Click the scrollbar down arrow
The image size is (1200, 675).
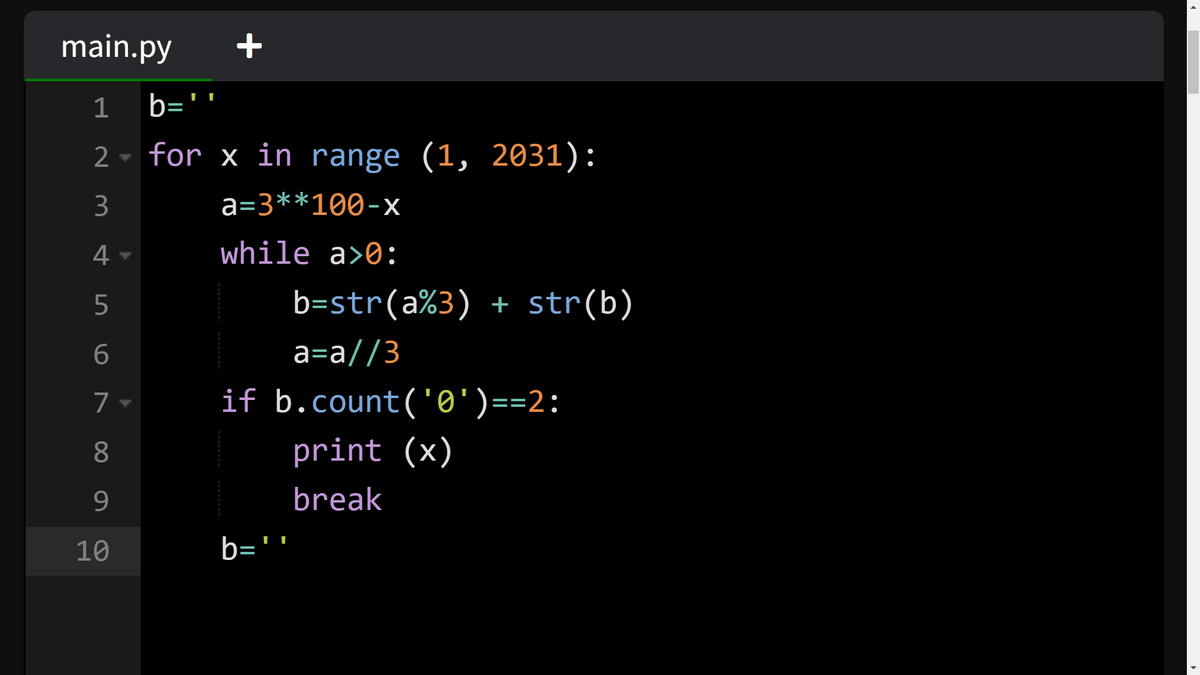[1192, 667]
